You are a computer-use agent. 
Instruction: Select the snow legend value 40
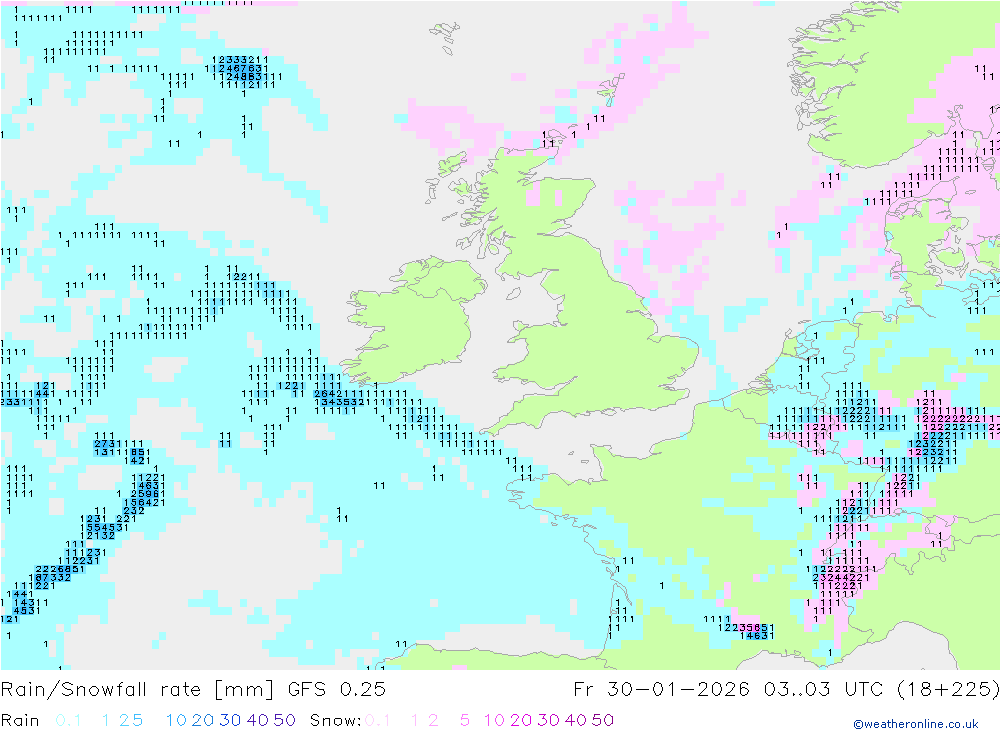click(575, 720)
